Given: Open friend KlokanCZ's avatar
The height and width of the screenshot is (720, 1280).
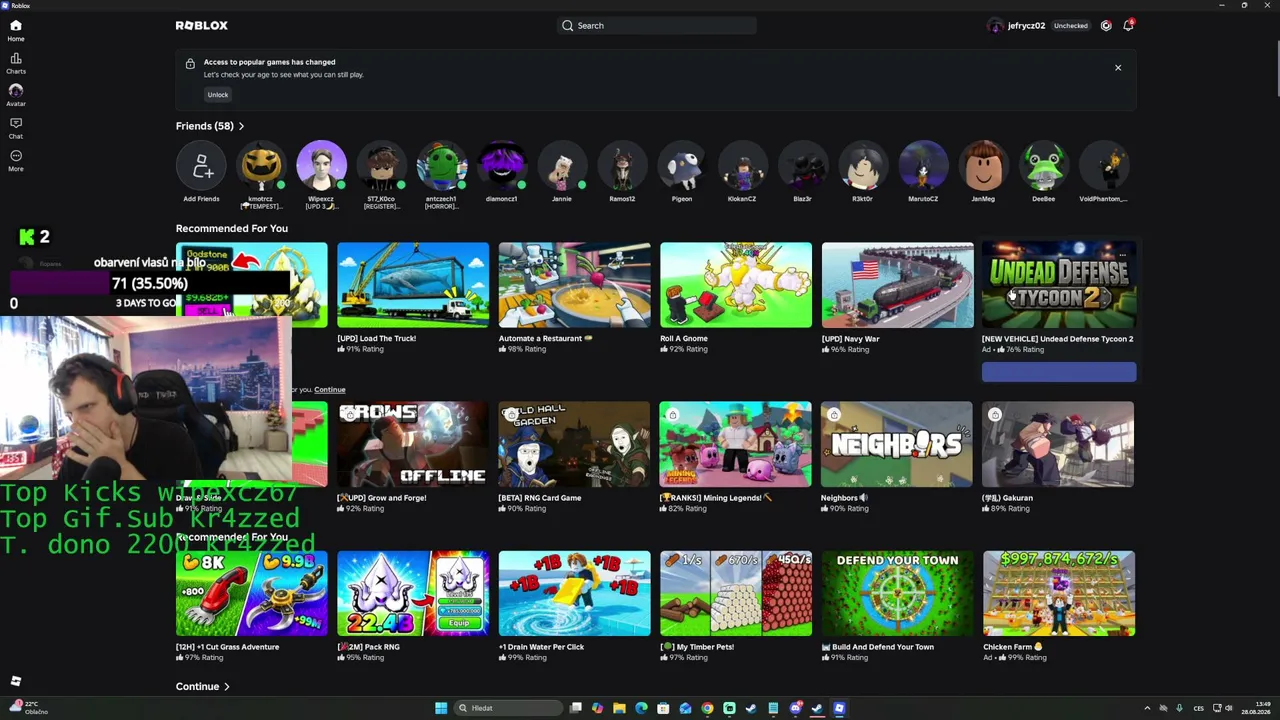Looking at the screenshot, I should tap(742, 167).
